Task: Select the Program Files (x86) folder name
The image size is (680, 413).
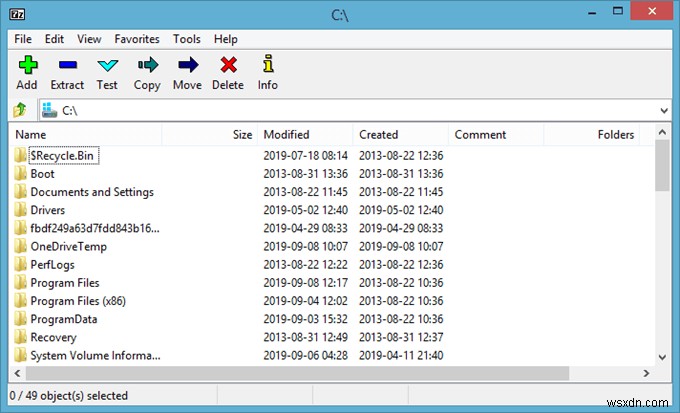Action: pos(78,301)
